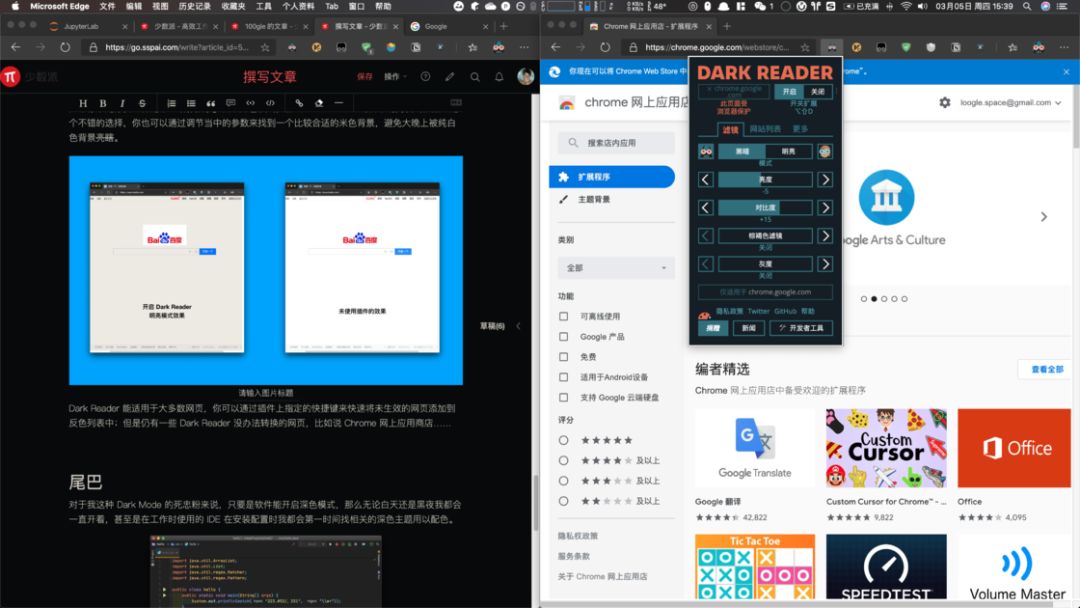The width and height of the screenshot is (1080, 608).
Task: Reload the Chrome Web Store page
Action: (x=605, y=48)
